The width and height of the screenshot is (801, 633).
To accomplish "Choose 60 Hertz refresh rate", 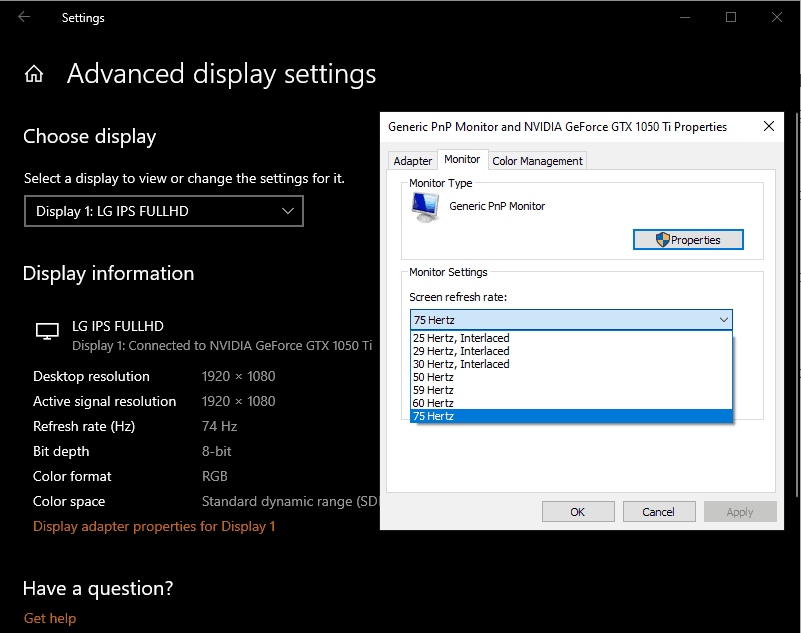I will (x=571, y=403).
